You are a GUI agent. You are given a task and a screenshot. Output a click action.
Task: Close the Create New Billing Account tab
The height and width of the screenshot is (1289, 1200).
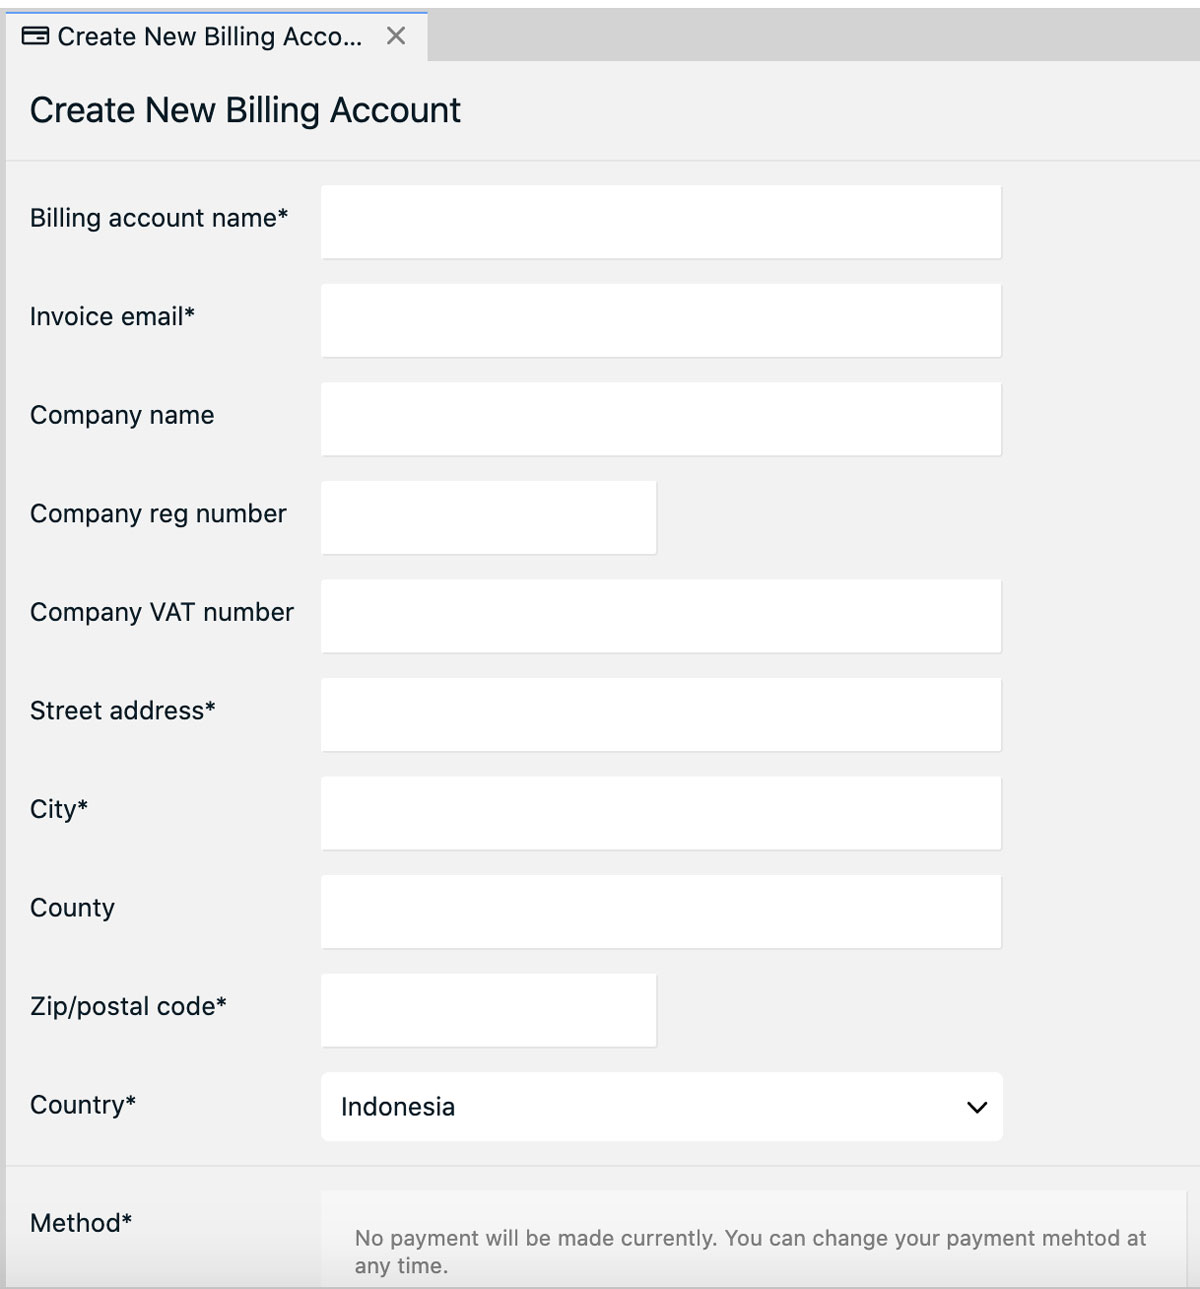click(394, 36)
